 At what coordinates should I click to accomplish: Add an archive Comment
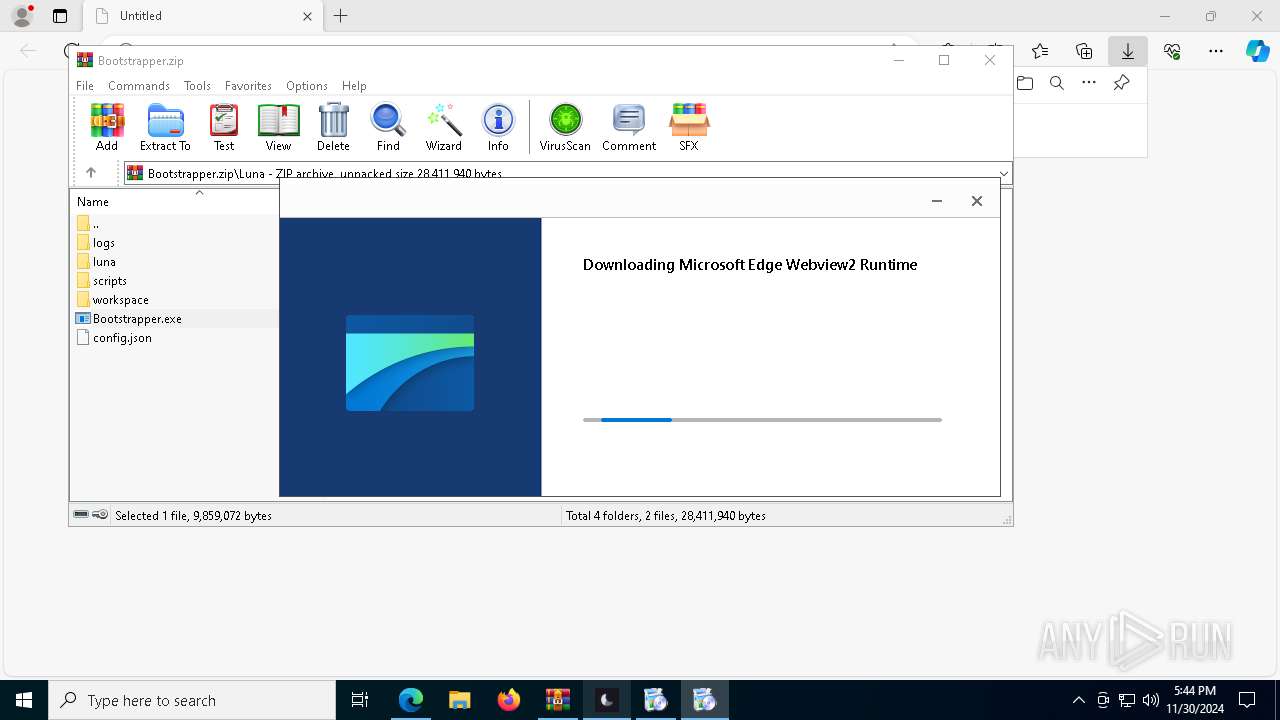tap(629, 127)
